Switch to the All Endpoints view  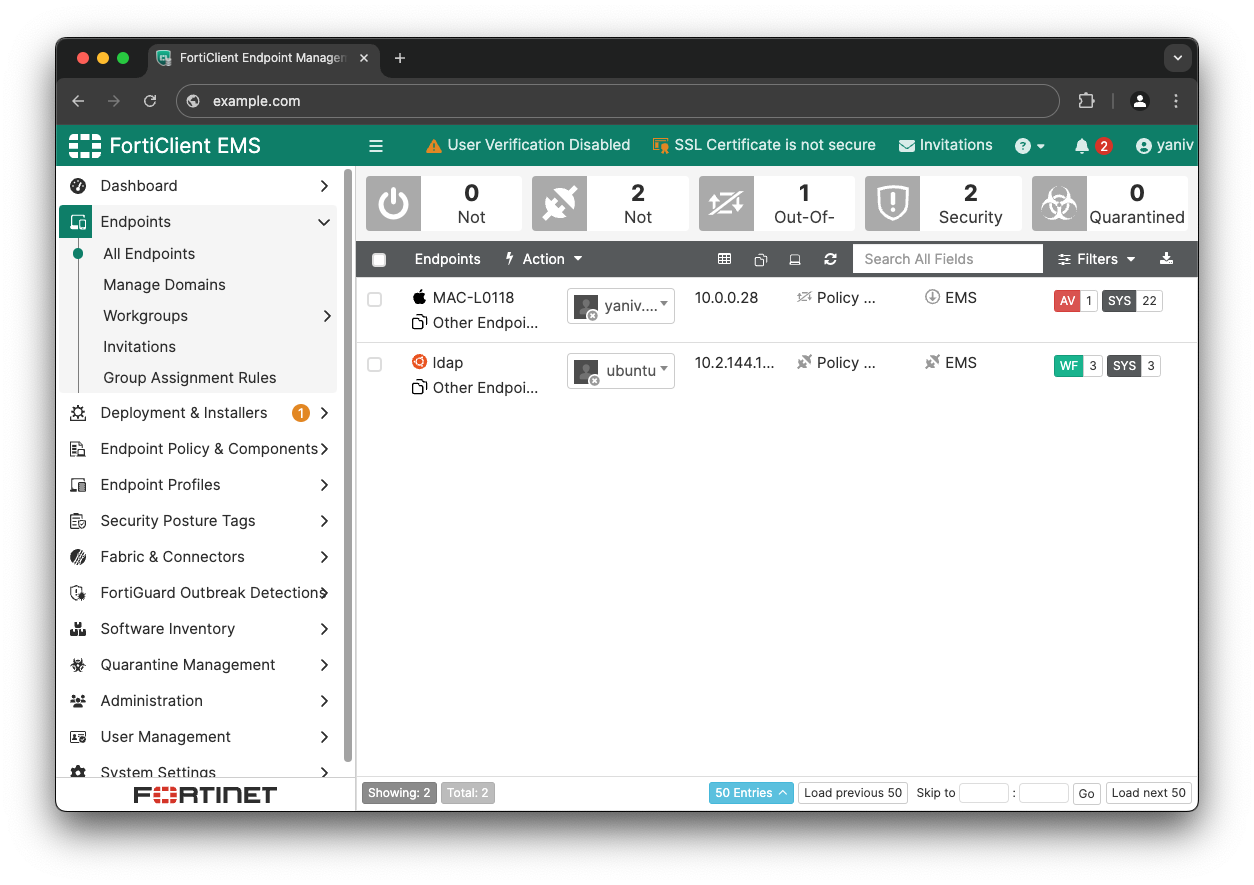[x=151, y=253]
